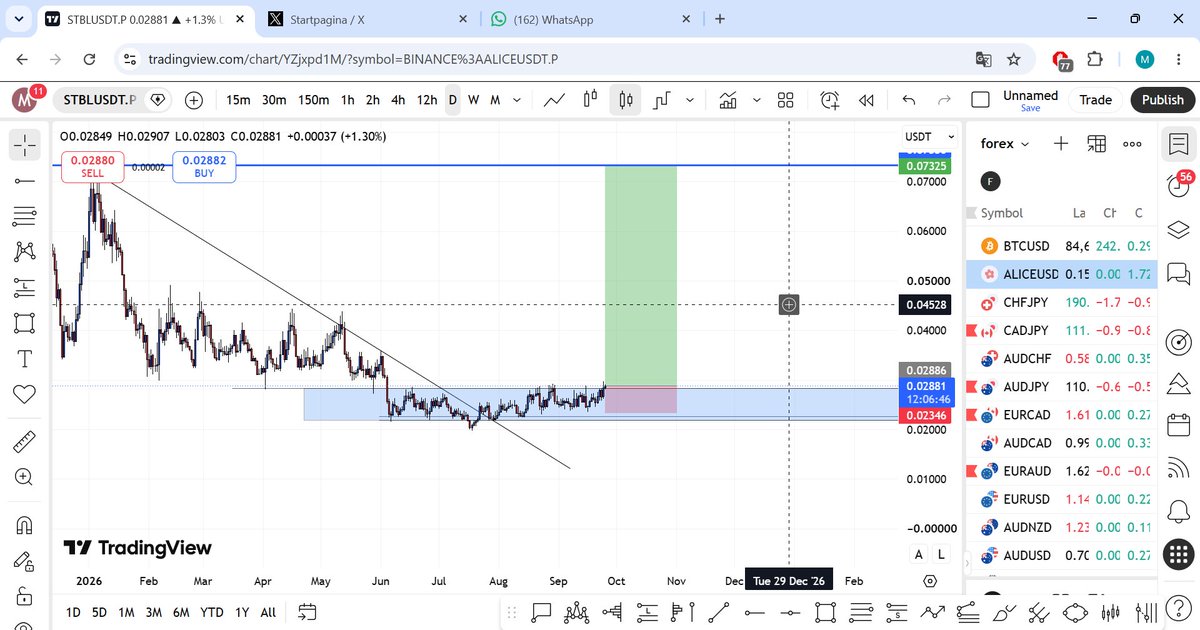The image size is (1200, 630).
Task: Select the ruler measure tool
Action: pyautogui.click(x=25, y=442)
